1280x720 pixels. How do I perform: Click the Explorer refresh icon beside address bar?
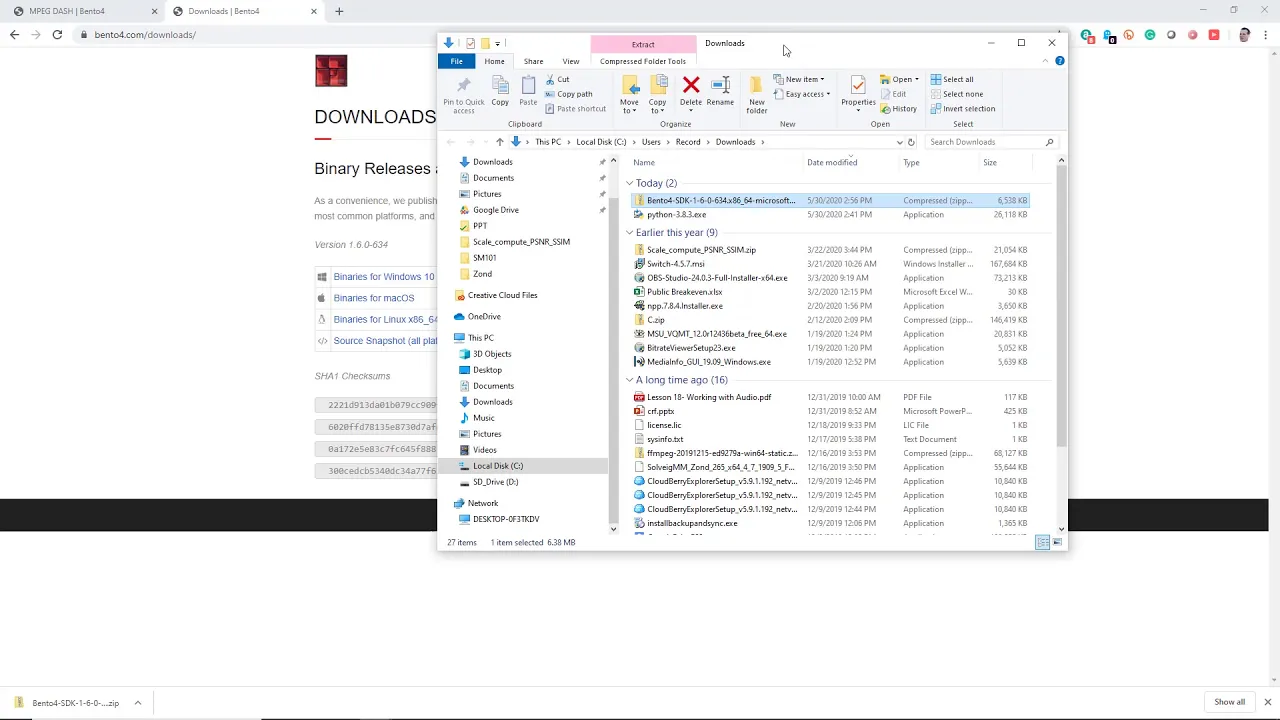coord(911,142)
